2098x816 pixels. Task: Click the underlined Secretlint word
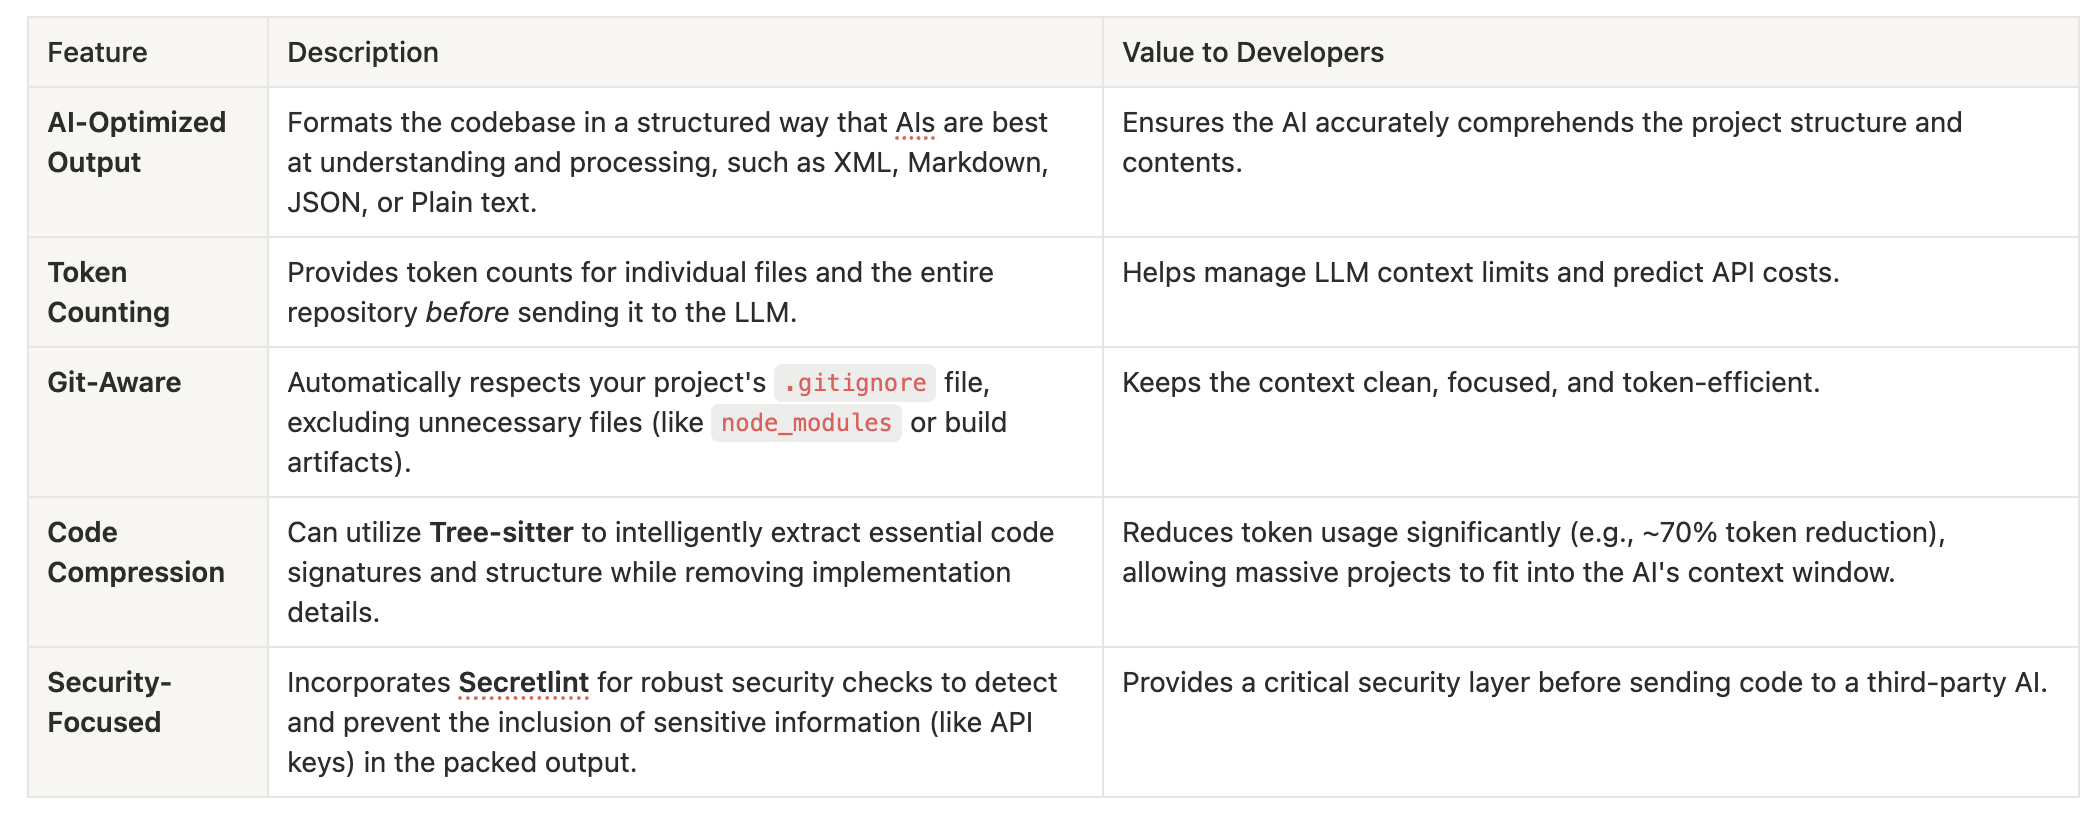coord(523,682)
